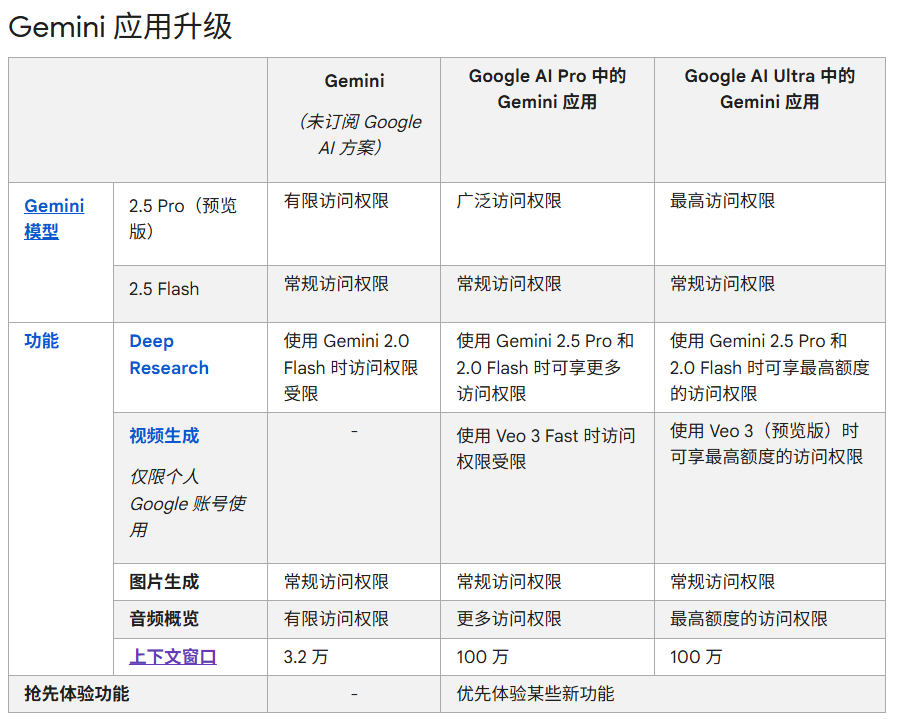Click the "Gemini 应用升级" page heading
The image size is (903, 719).
tap(120, 27)
